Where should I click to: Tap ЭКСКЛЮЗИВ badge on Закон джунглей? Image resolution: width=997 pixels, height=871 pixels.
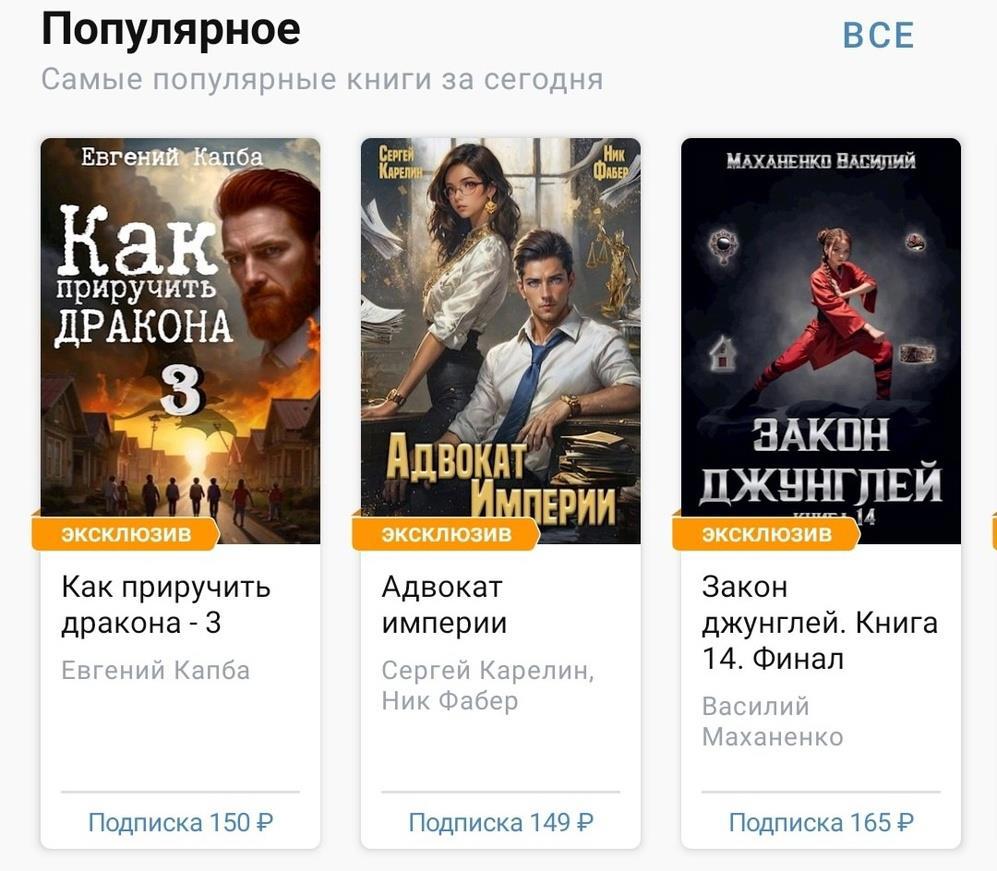click(x=766, y=534)
